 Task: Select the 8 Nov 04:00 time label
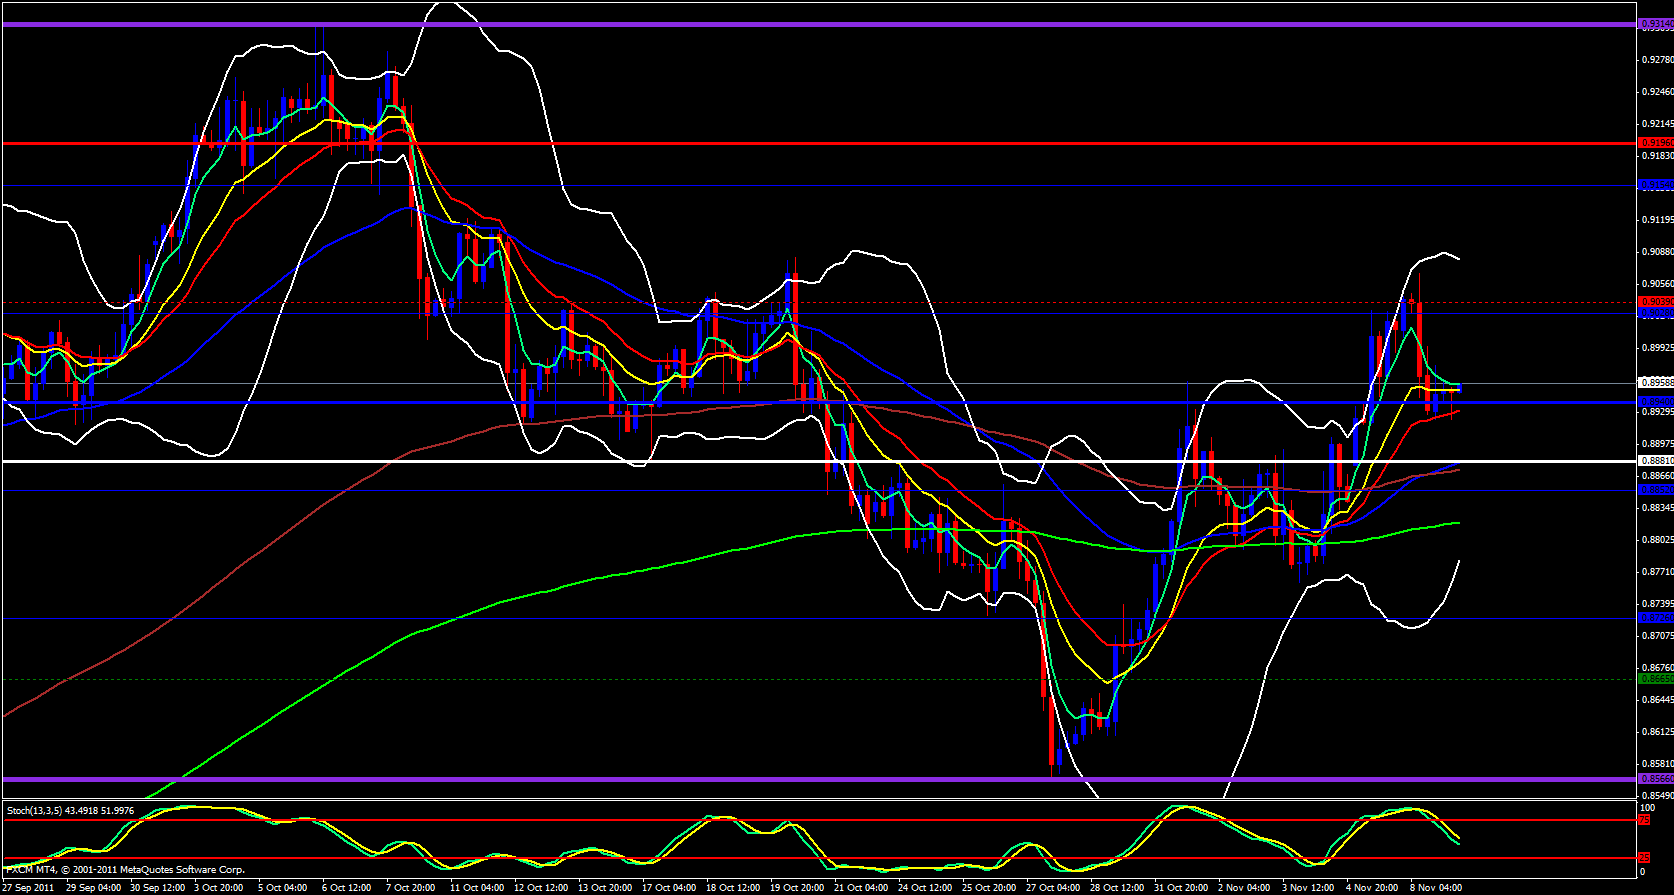pyautogui.click(x=1436, y=888)
